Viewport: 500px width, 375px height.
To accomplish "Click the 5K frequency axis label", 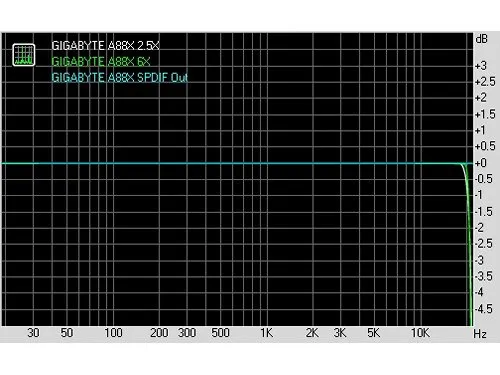I will 374,333.
